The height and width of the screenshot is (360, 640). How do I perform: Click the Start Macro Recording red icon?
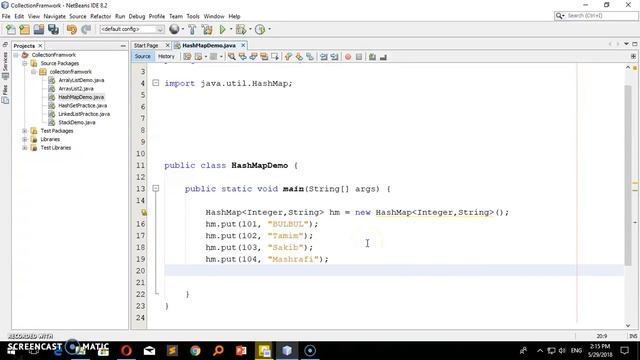click(348, 57)
